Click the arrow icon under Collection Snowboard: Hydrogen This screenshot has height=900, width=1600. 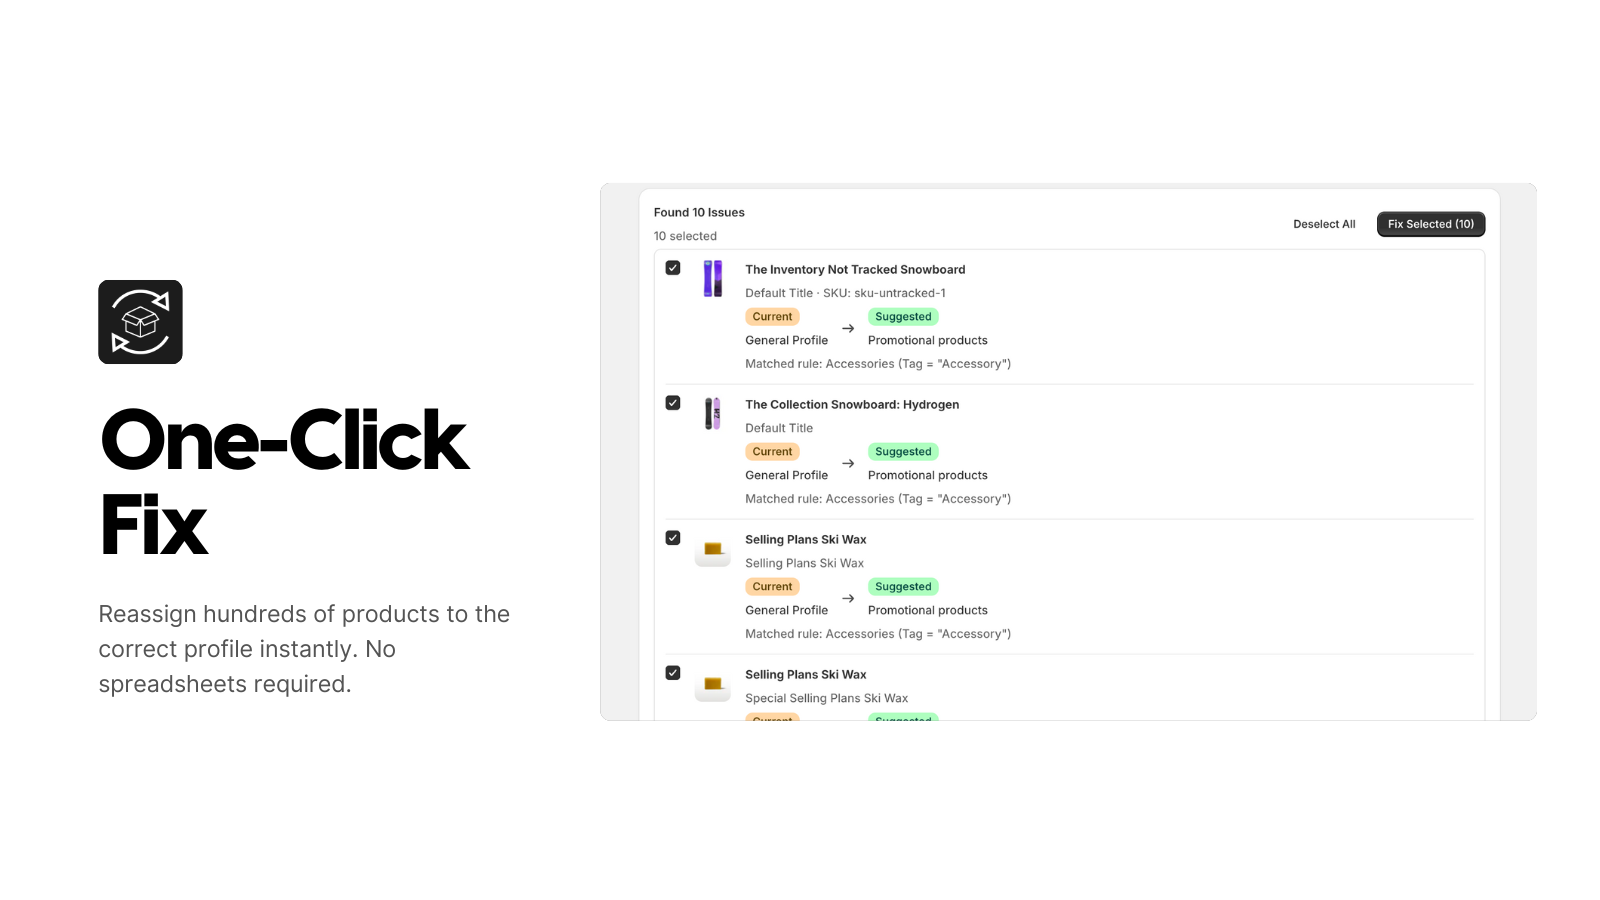[847, 463]
